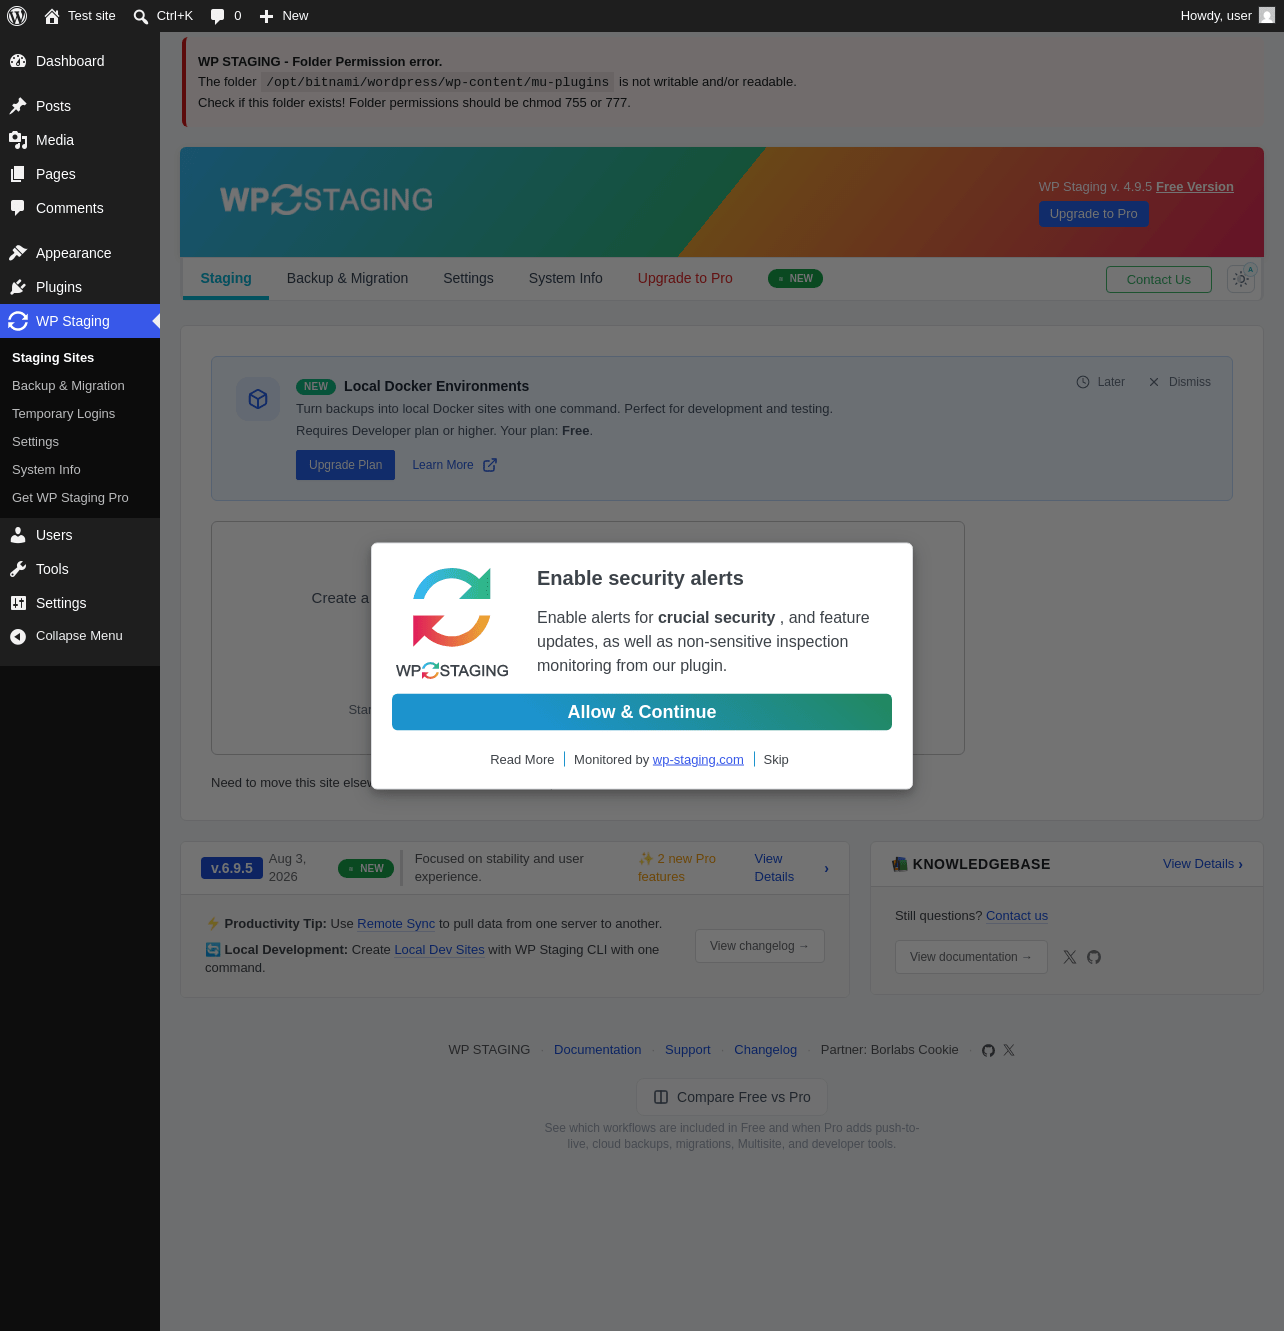Click the Upgrade to Pro banner button
Screen dimensions: 1284x1331
(x=1094, y=214)
